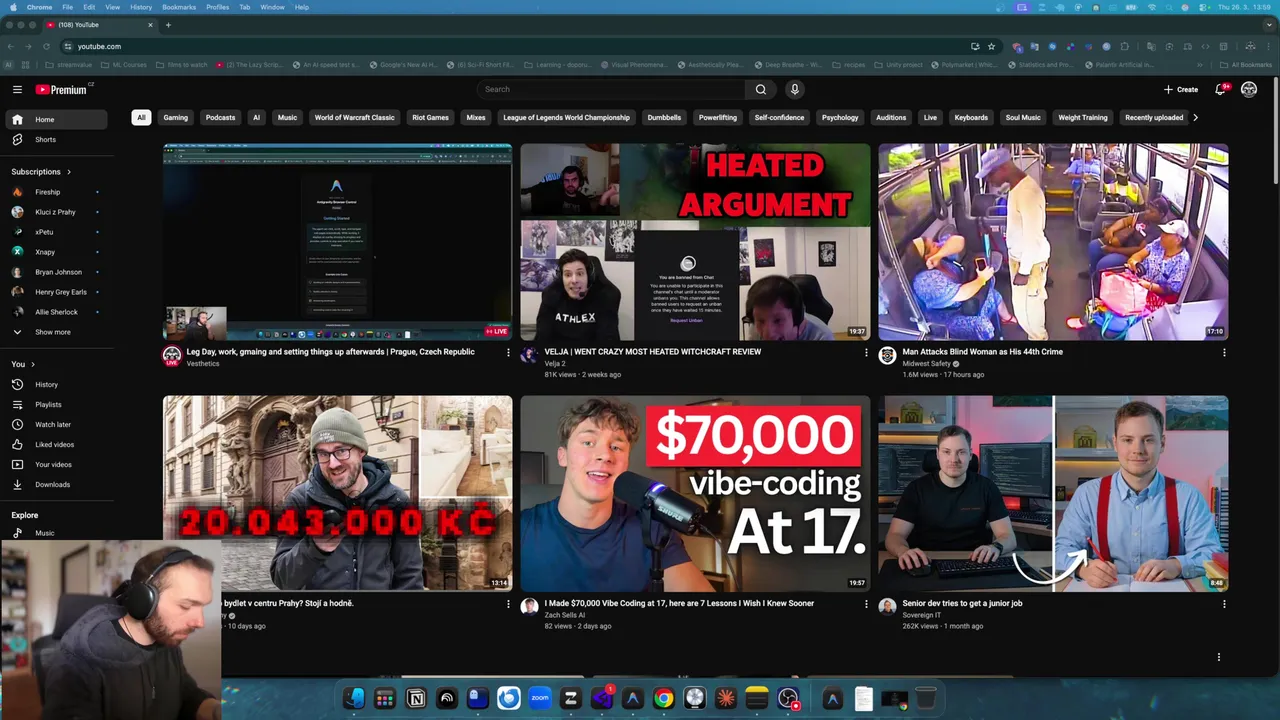Screen dimensions: 1280x720
Task: Open the Music item under Explore
Action: 54,533
